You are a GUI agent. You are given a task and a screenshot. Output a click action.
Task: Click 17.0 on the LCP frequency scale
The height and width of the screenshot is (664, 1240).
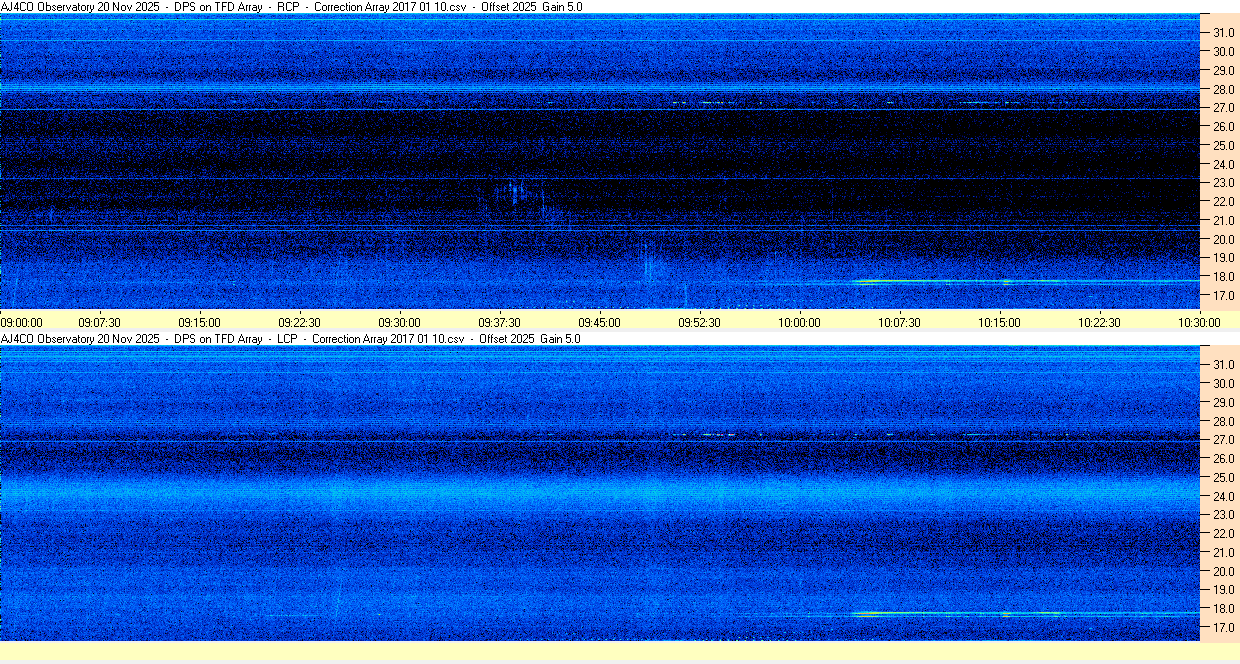pyautogui.click(x=1223, y=629)
